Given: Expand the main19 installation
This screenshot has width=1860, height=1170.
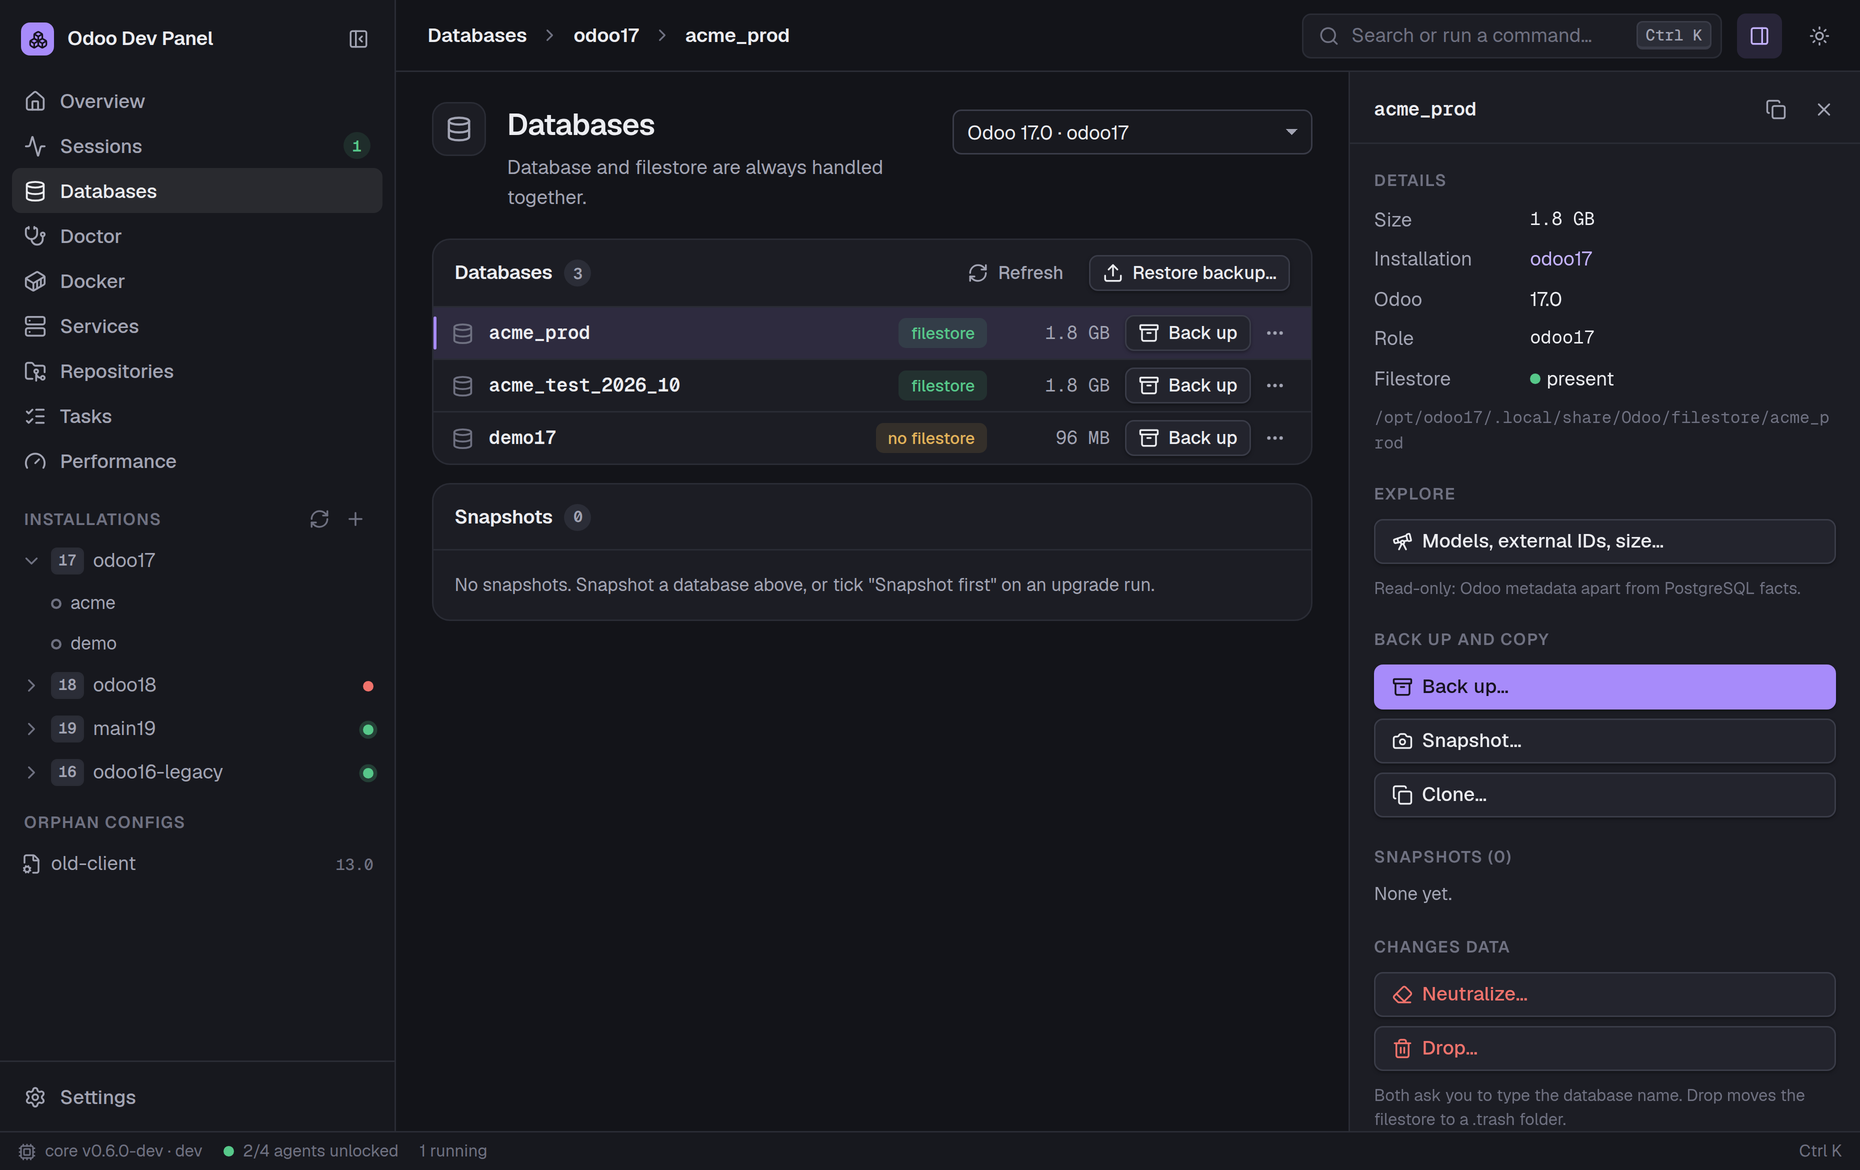Looking at the screenshot, I should pyautogui.click(x=31, y=729).
